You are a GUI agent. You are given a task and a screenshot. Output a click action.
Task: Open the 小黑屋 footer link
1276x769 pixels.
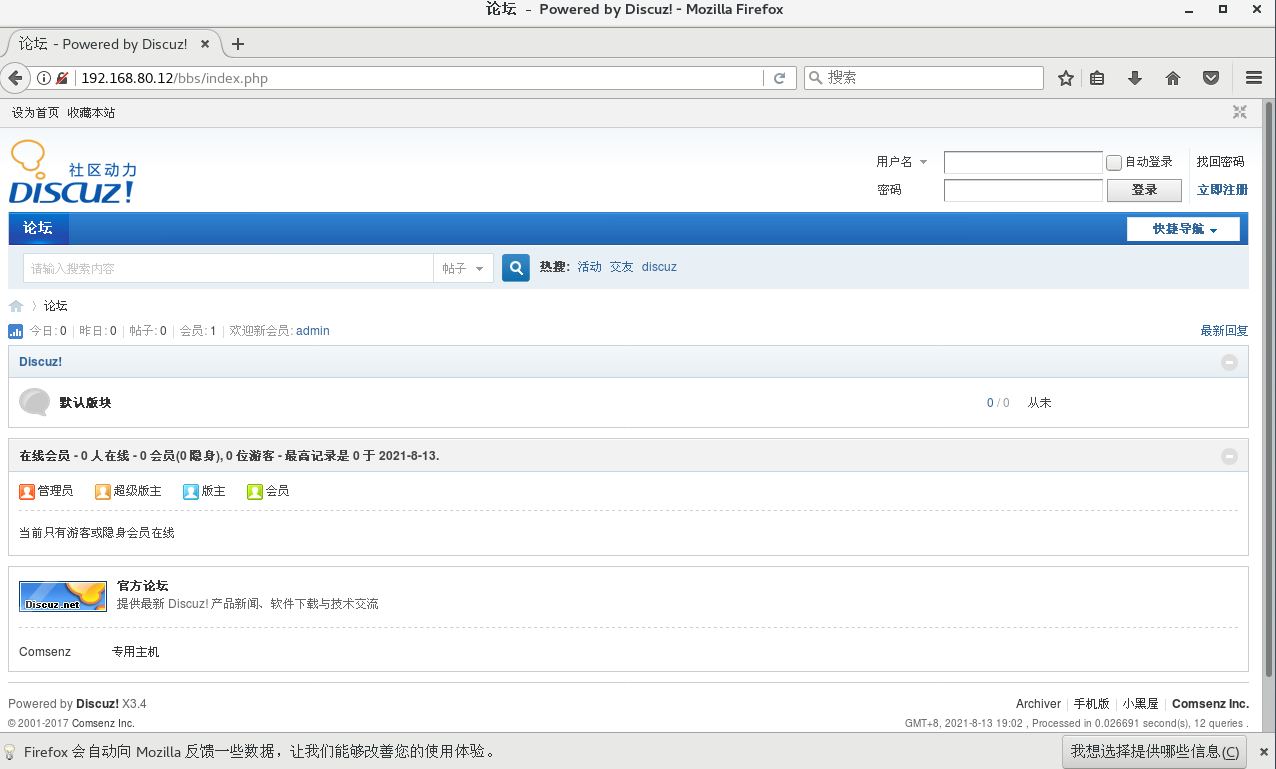pos(1140,704)
